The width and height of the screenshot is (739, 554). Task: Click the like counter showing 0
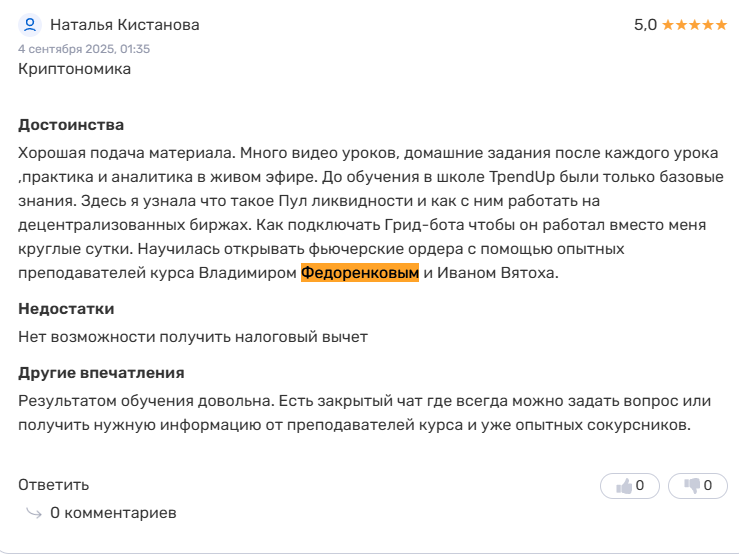(640, 486)
